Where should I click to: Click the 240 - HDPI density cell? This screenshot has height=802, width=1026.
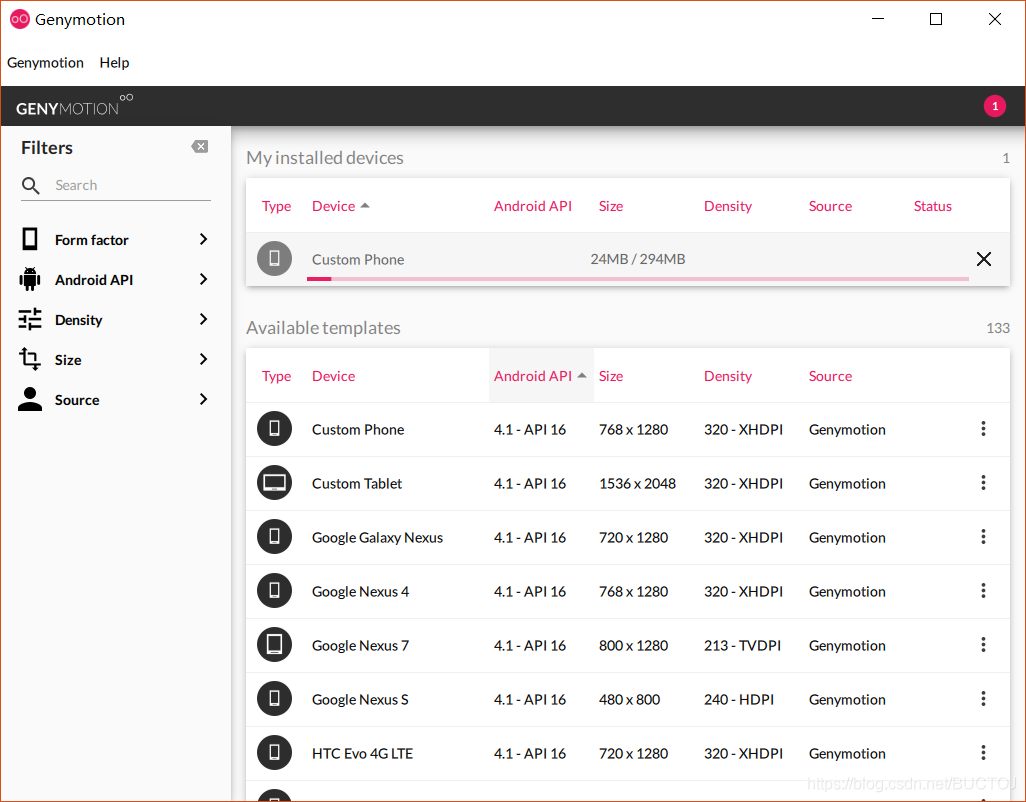[738, 699]
